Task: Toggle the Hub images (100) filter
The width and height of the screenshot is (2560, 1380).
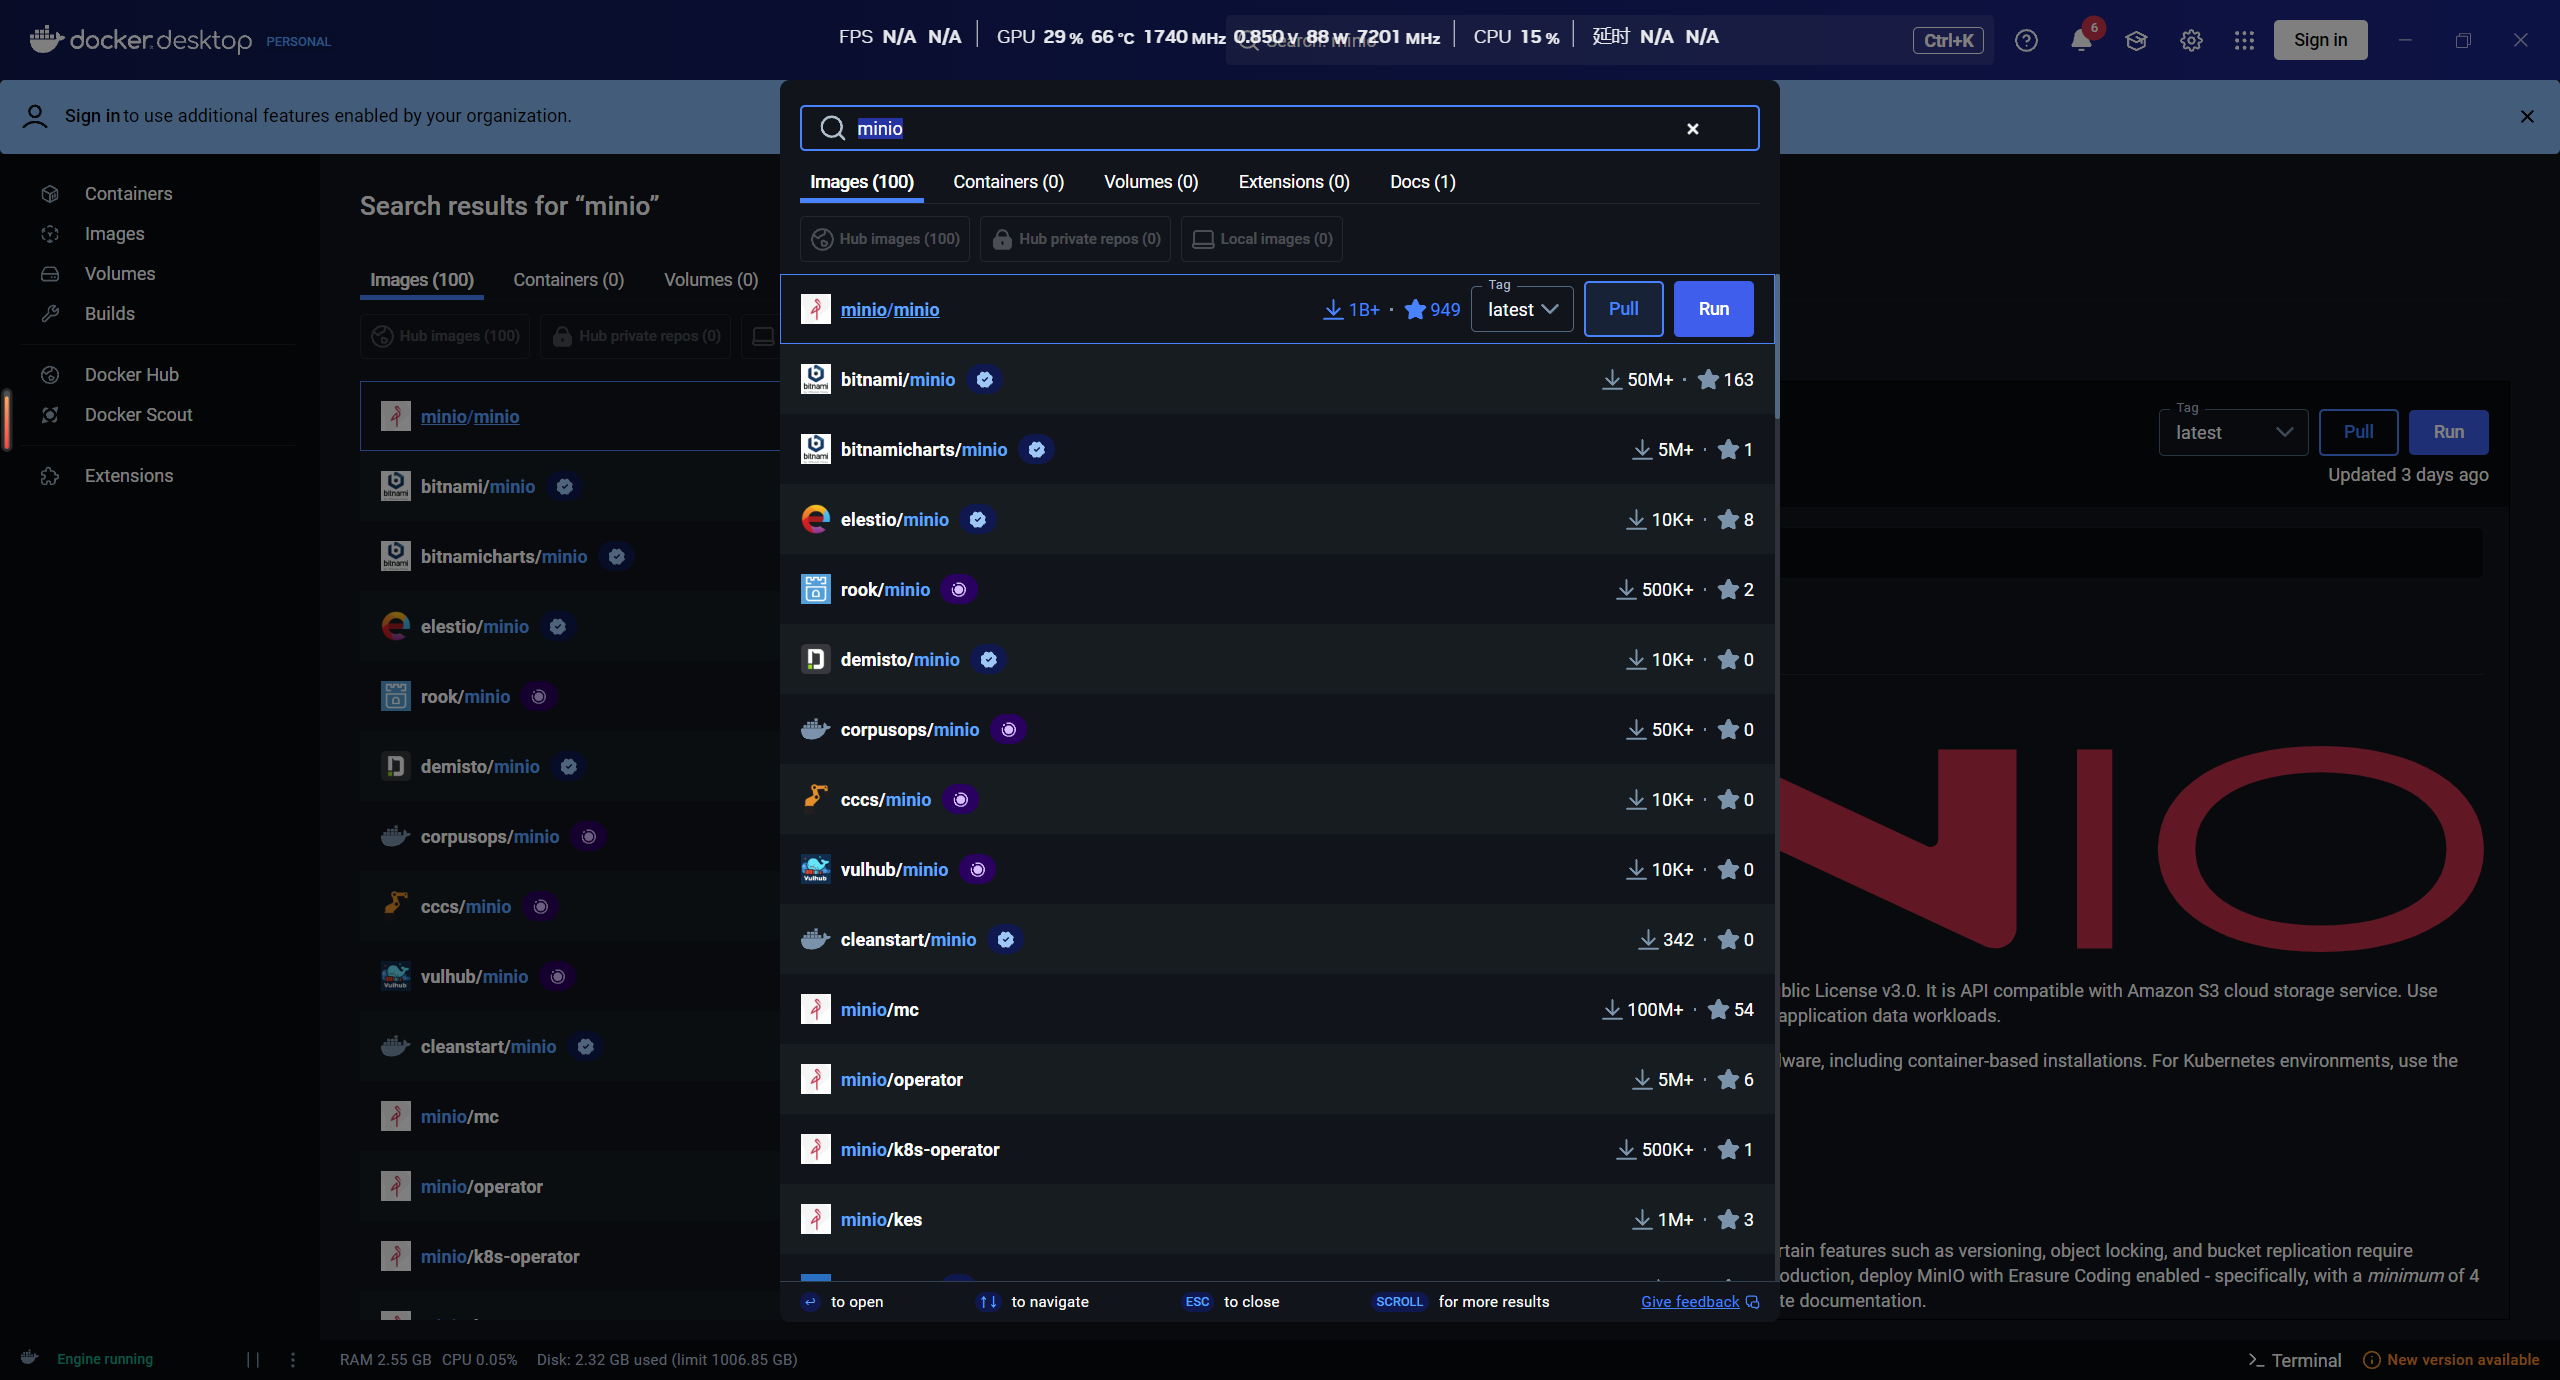Action: (x=885, y=239)
